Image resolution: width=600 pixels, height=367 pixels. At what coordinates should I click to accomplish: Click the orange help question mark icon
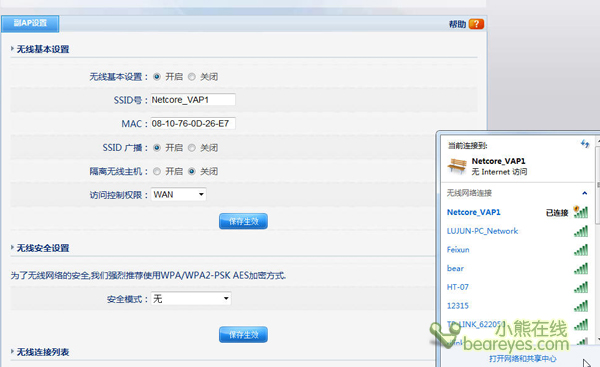click(x=476, y=24)
